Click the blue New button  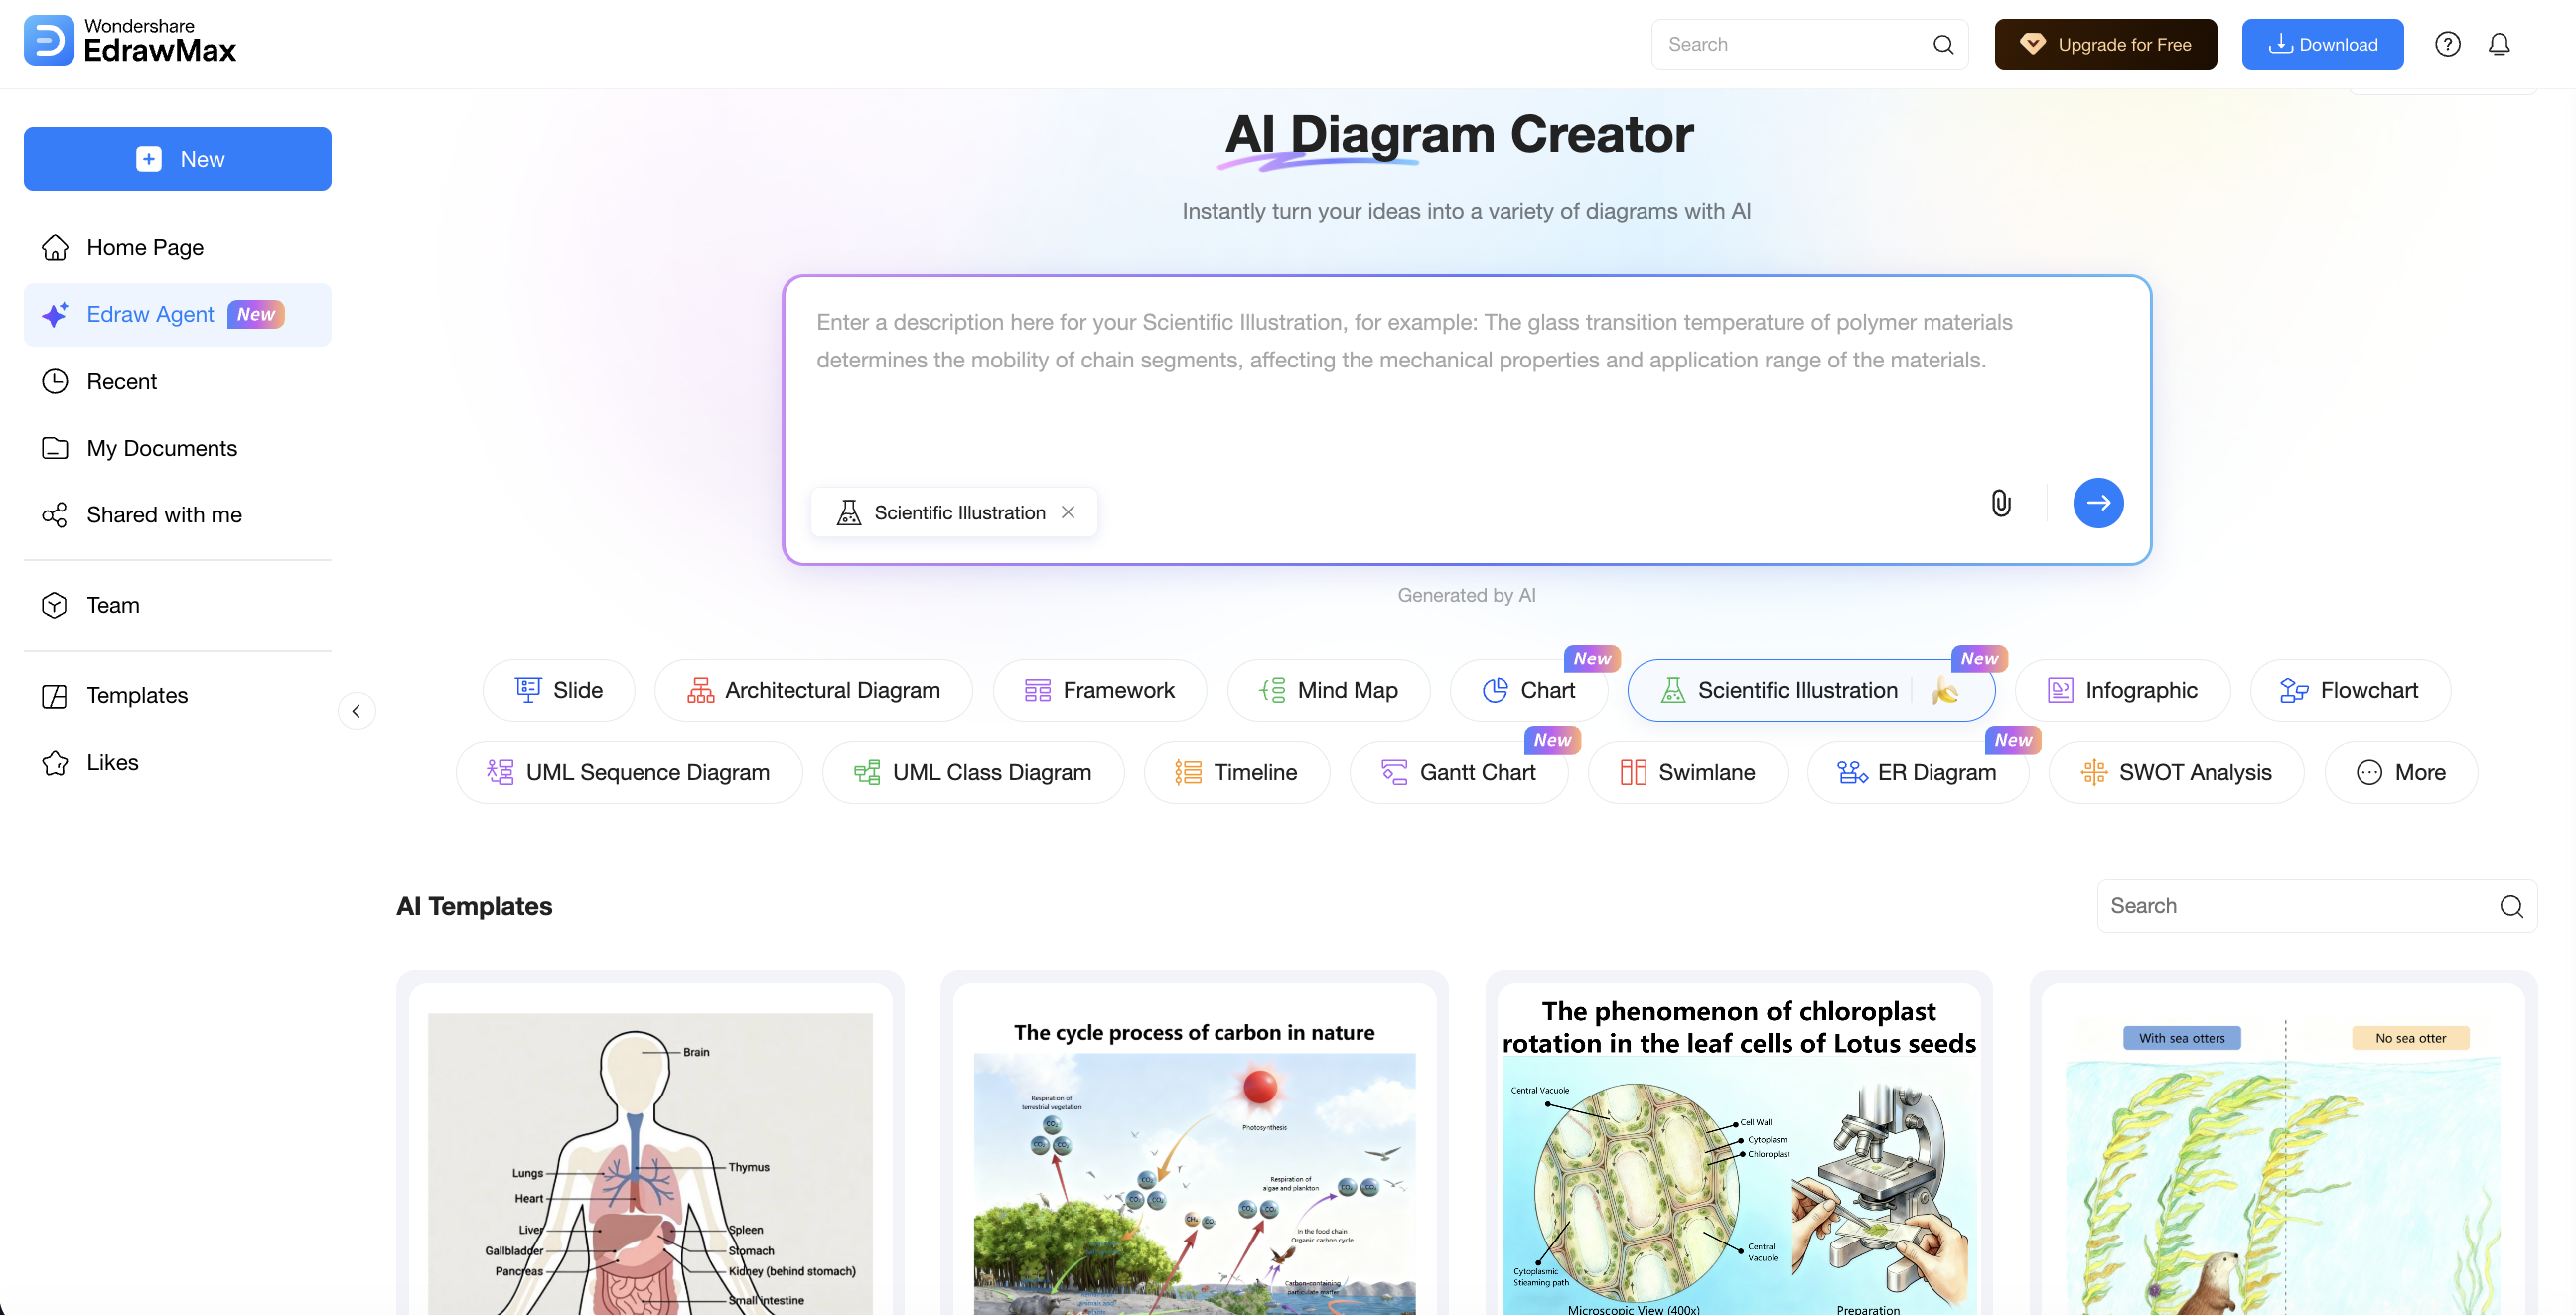[178, 159]
